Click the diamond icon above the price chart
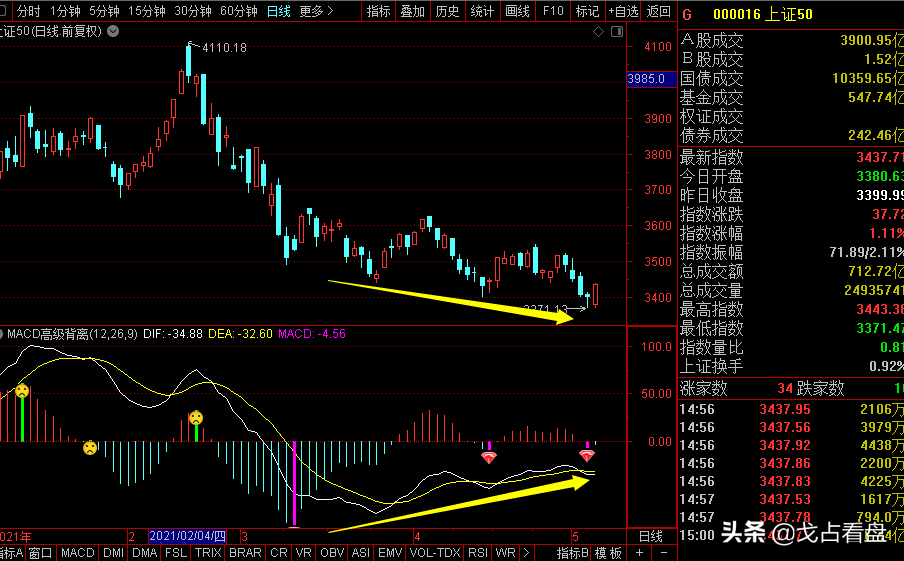The width and height of the screenshot is (904, 561). tap(598, 32)
